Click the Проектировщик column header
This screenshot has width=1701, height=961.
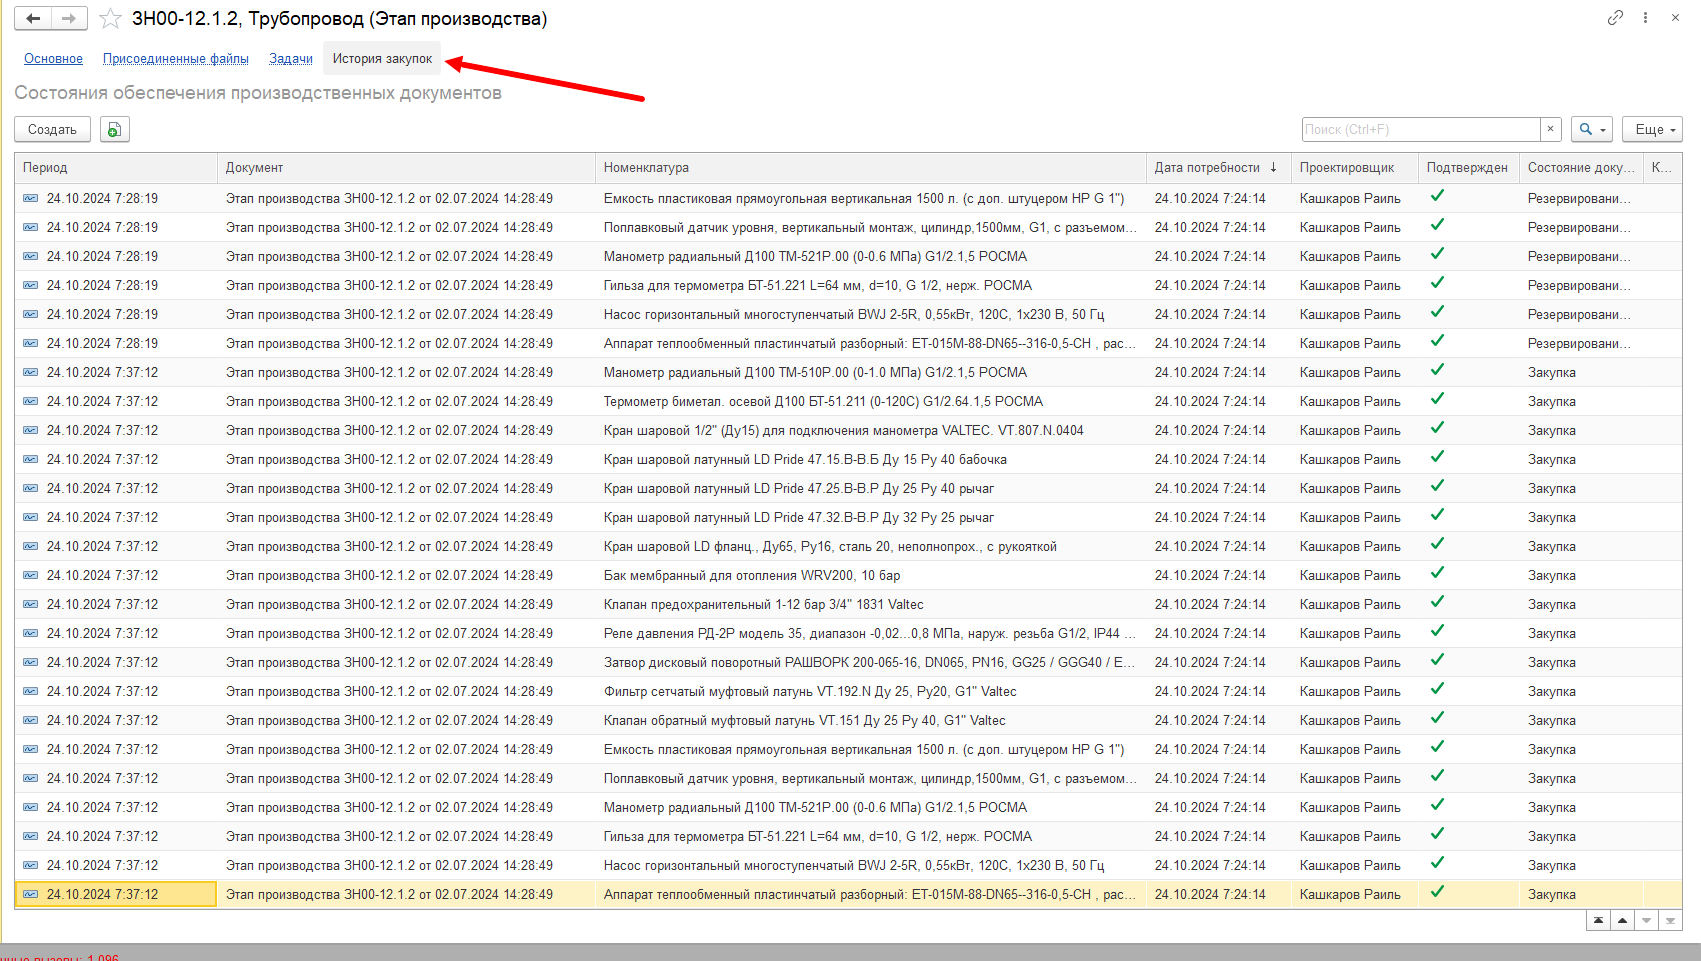point(1355,168)
